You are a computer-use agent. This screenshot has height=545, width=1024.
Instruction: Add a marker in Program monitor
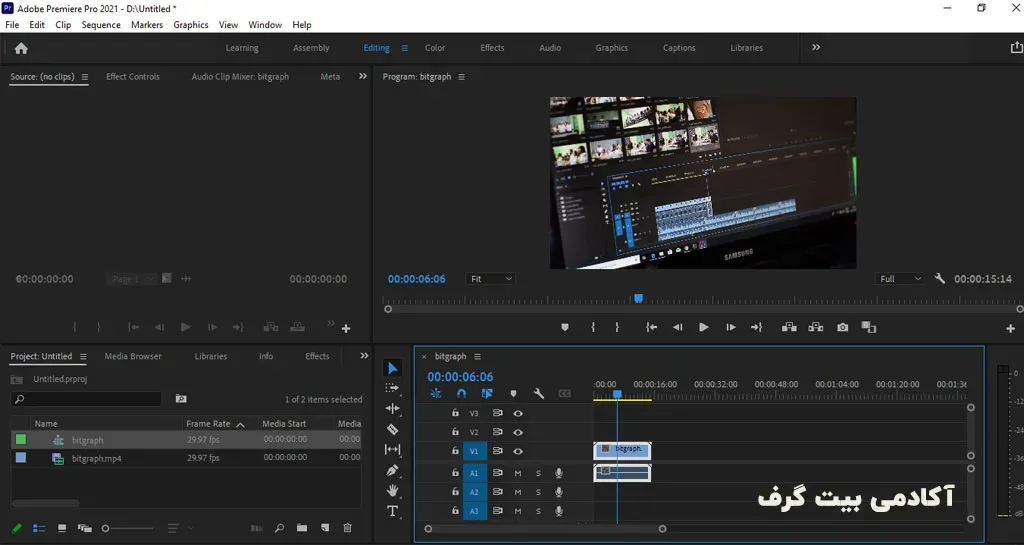565,327
